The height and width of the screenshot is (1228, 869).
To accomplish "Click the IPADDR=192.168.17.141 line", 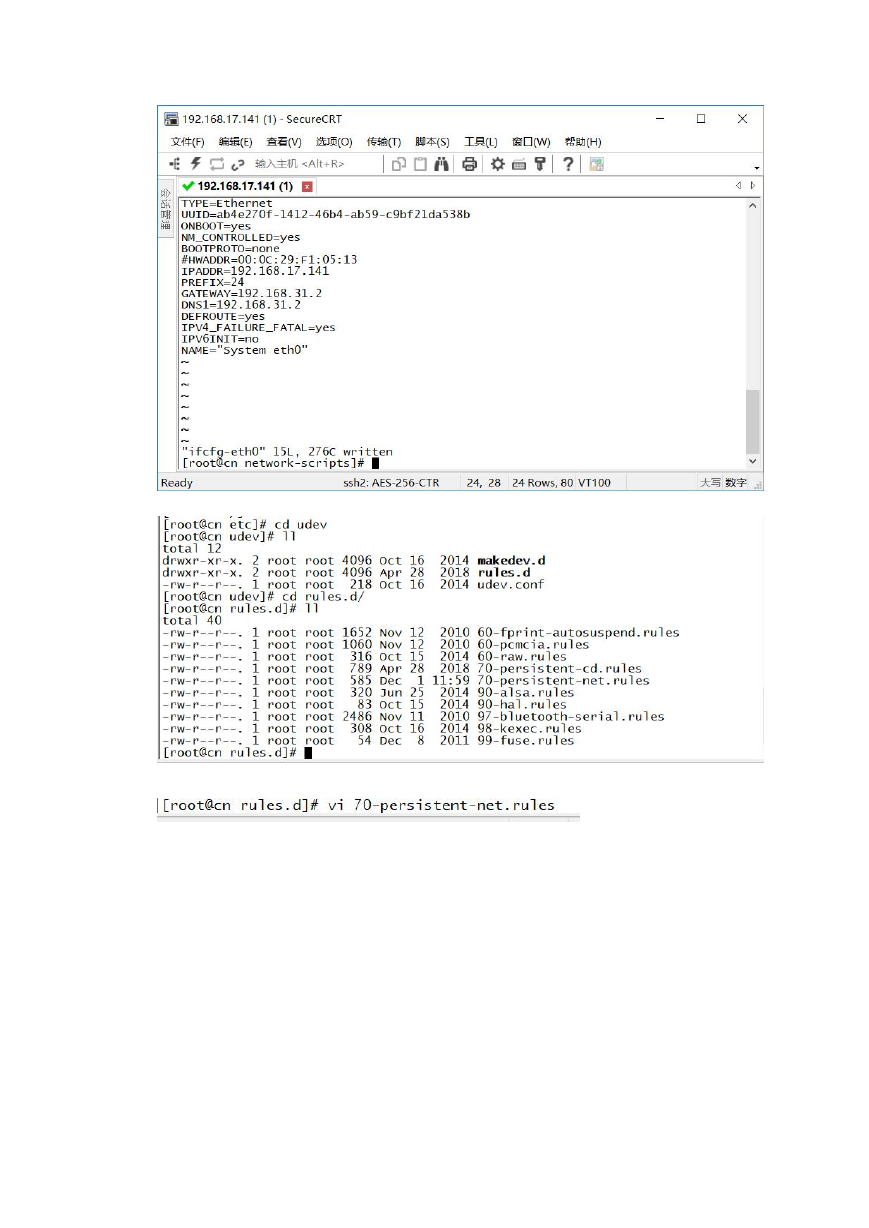I will pyautogui.click(x=255, y=271).
